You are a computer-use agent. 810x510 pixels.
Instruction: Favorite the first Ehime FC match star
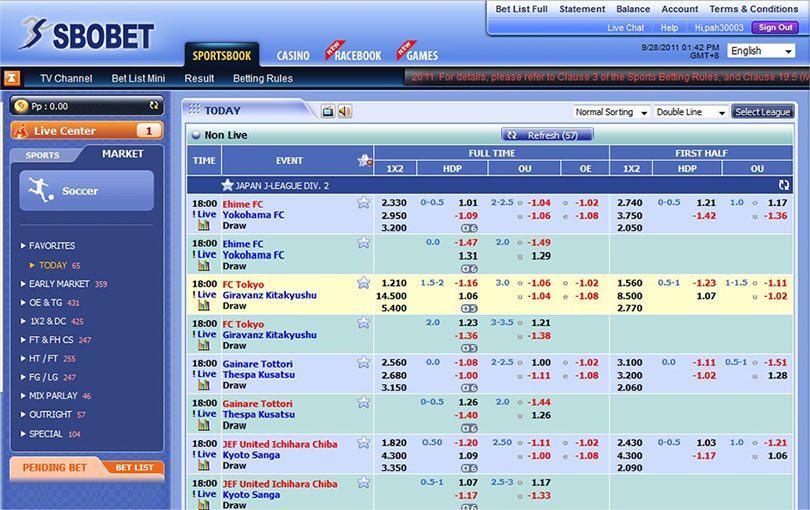(364, 203)
